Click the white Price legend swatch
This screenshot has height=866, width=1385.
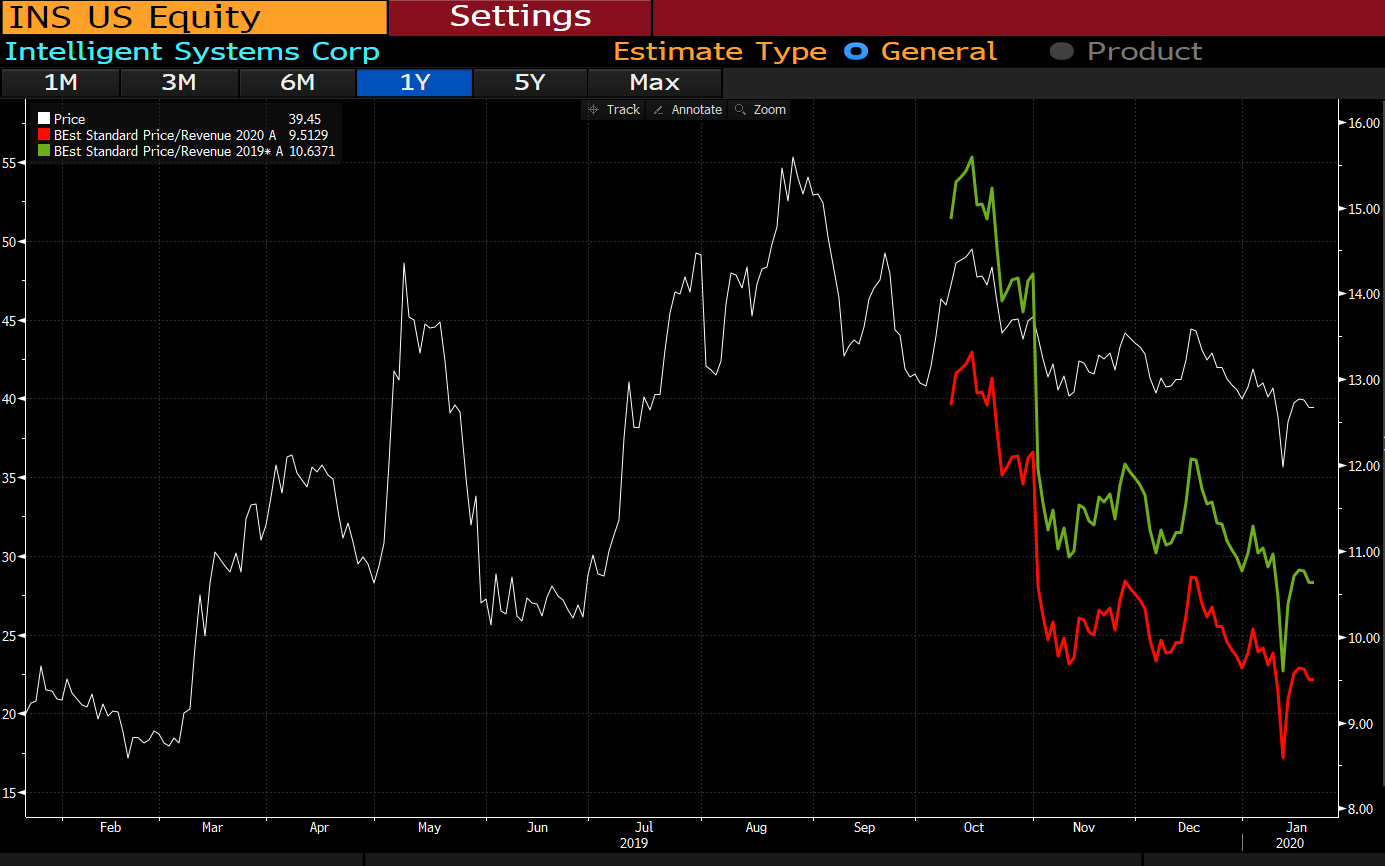pyautogui.click(x=43, y=119)
